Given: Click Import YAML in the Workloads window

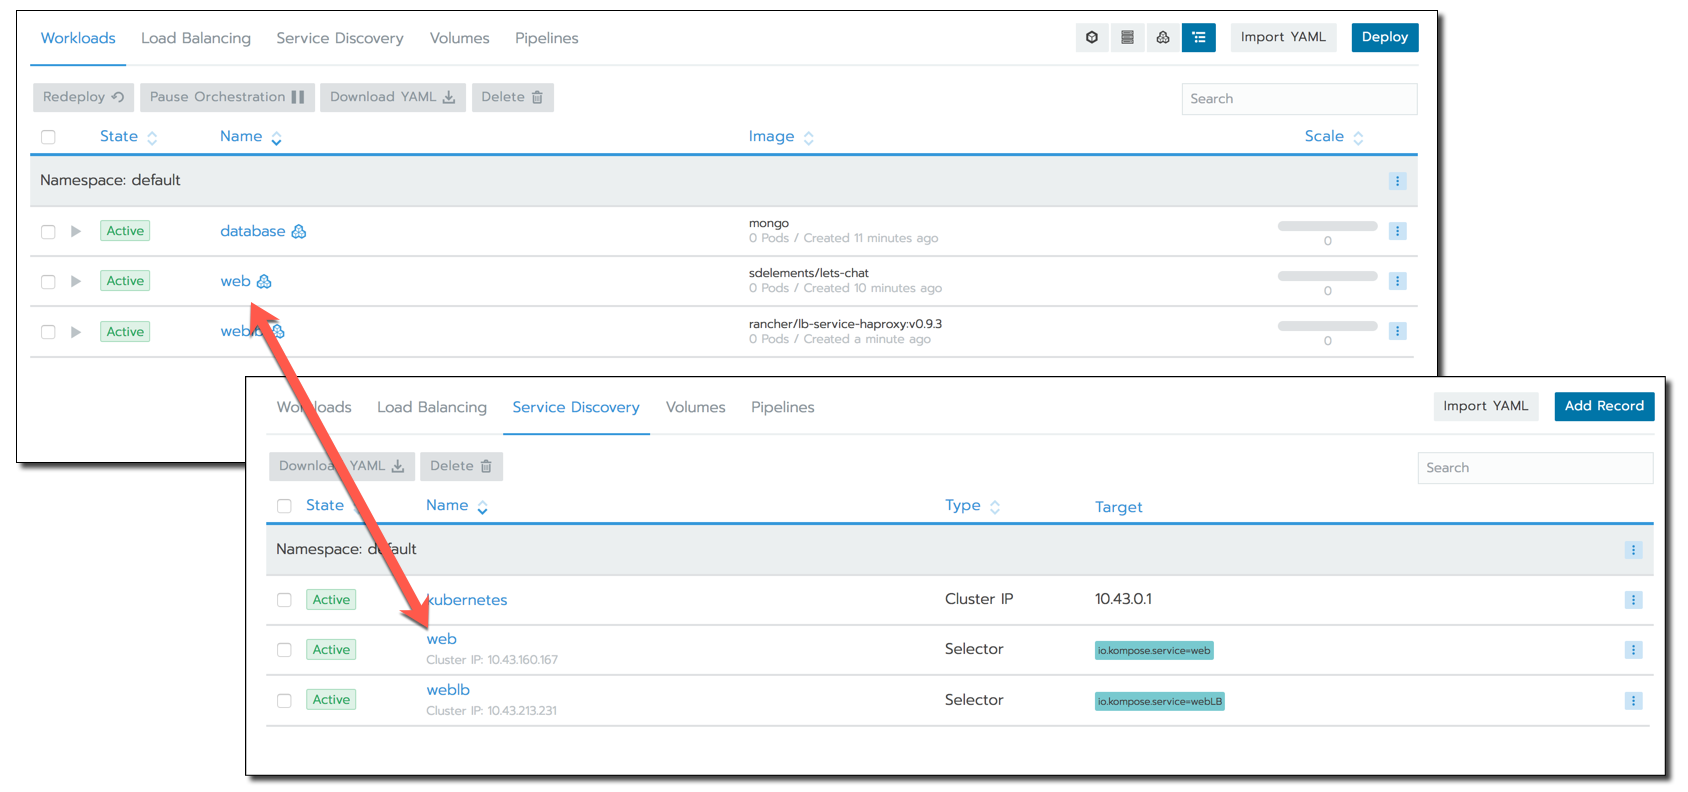Looking at the screenshot, I should coord(1283,37).
